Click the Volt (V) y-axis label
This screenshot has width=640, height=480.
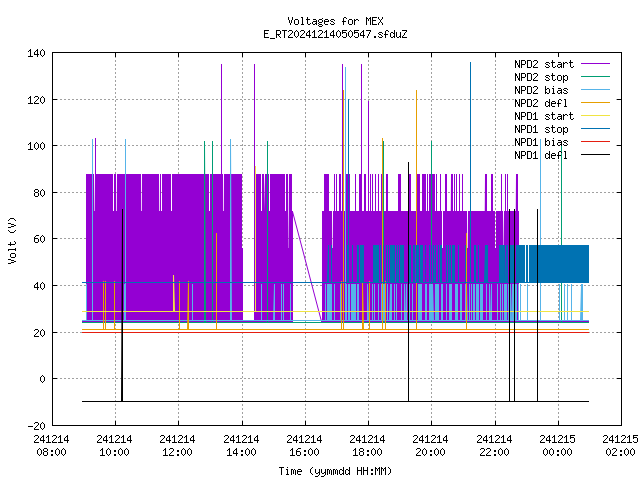(13, 240)
